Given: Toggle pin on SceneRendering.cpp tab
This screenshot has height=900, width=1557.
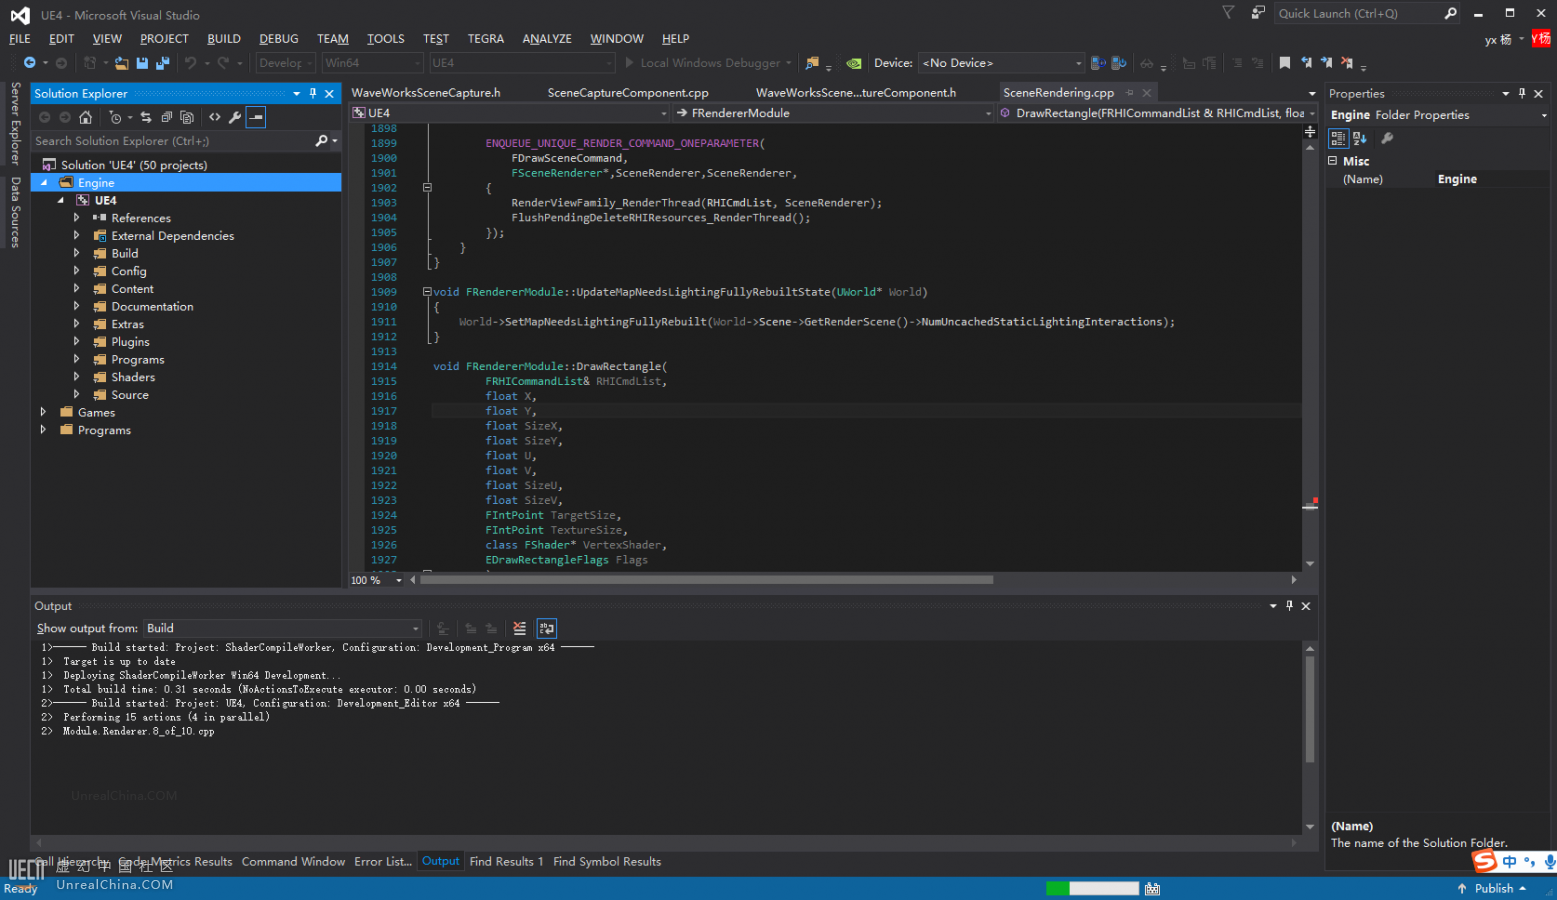Looking at the screenshot, I should tap(1129, 93).
